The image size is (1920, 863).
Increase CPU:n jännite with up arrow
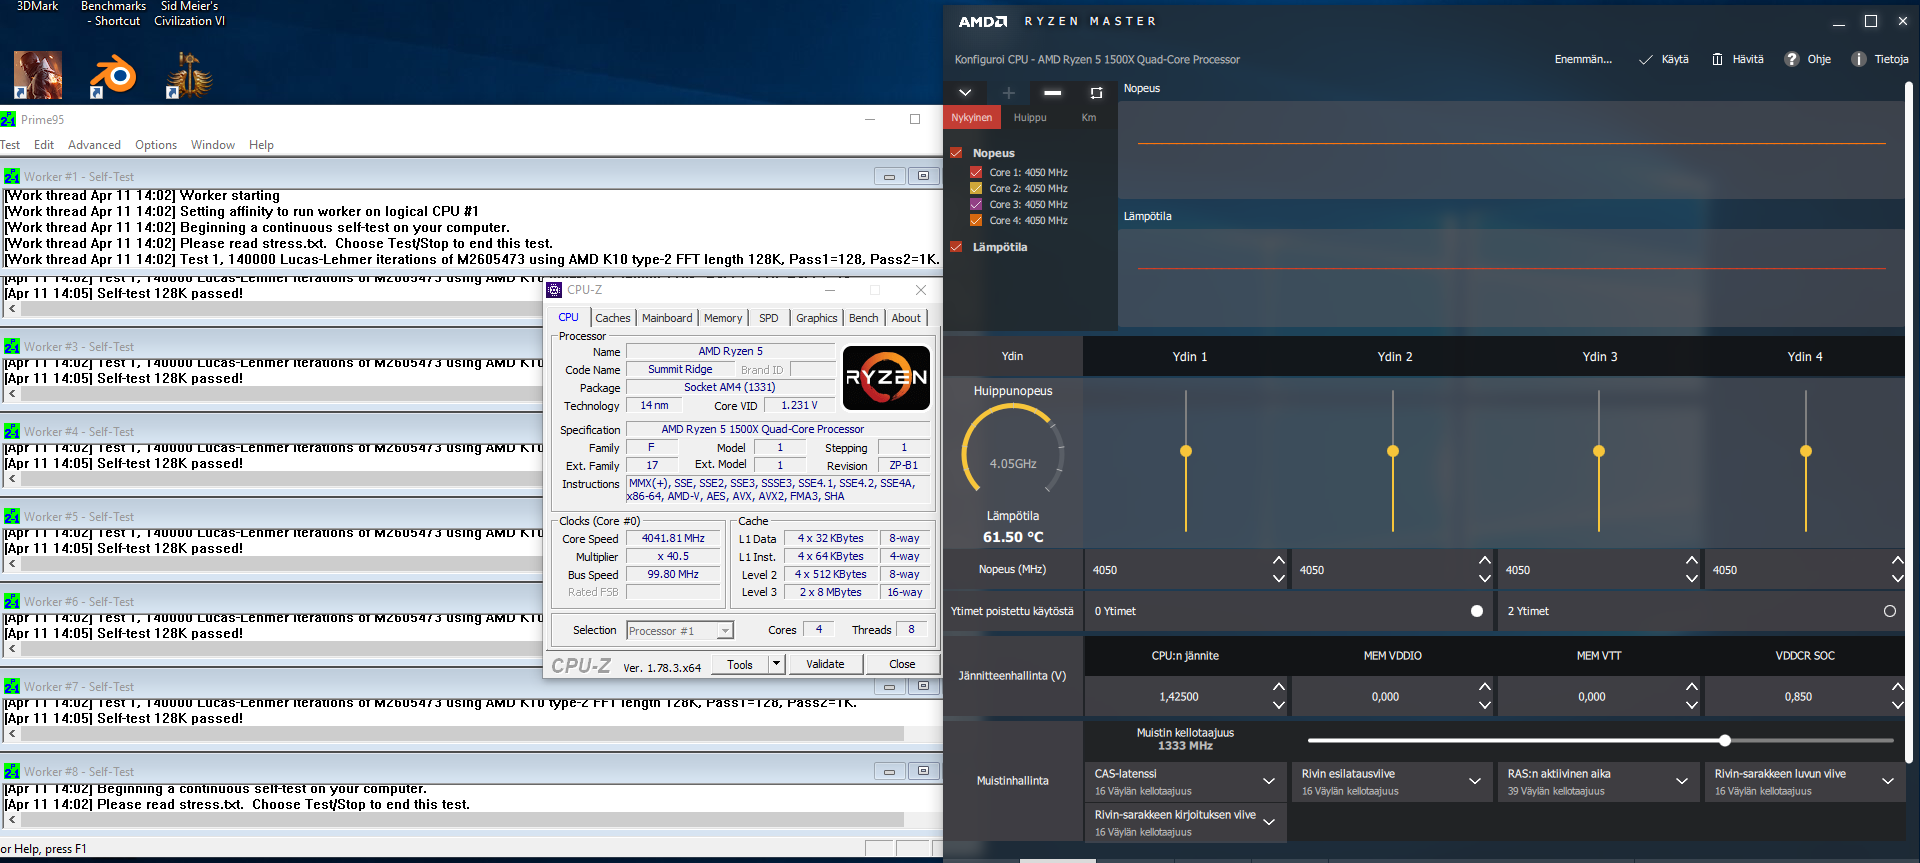pos(1278,687)
